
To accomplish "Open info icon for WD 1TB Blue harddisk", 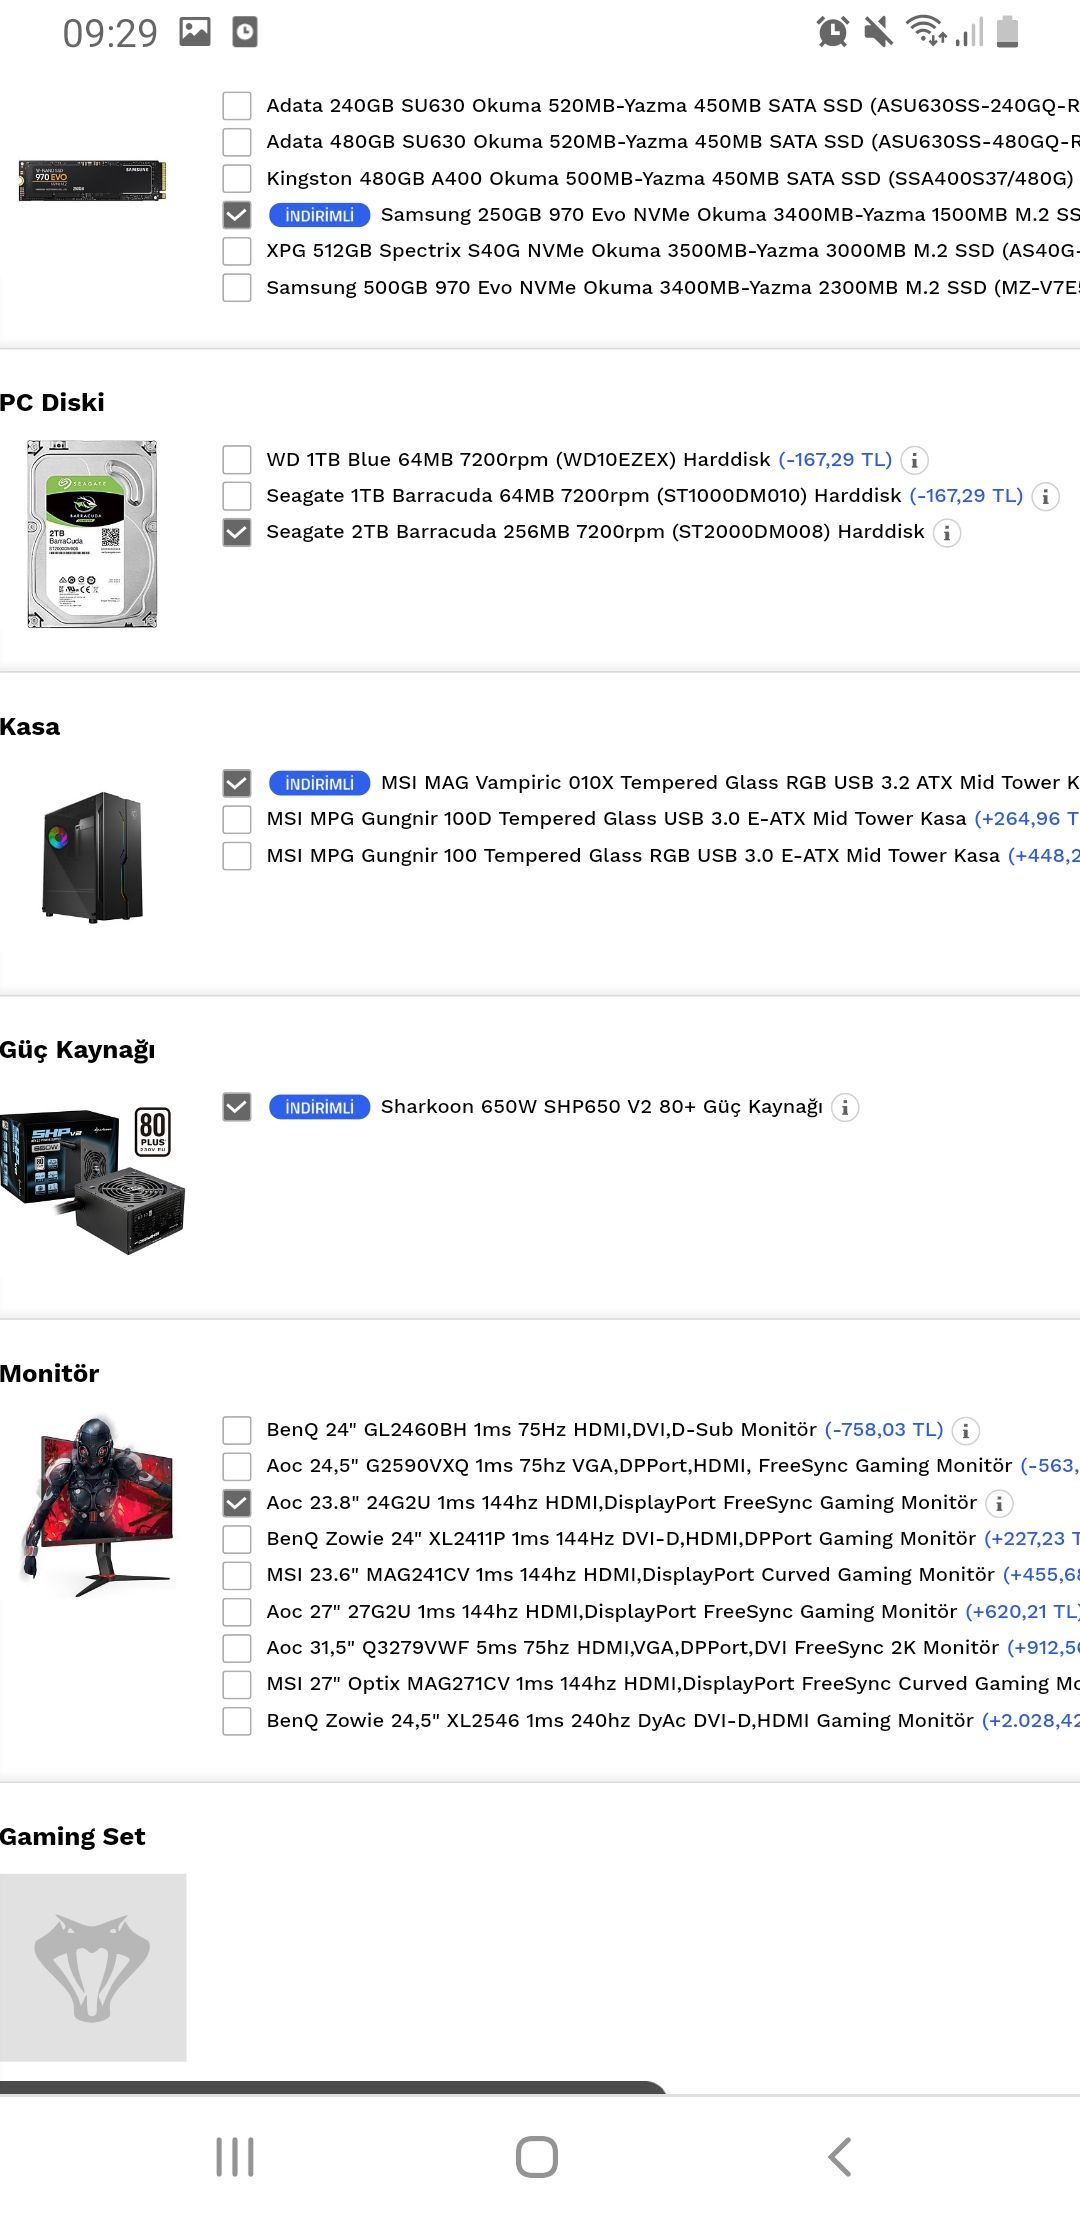I will tap(914, 460).
